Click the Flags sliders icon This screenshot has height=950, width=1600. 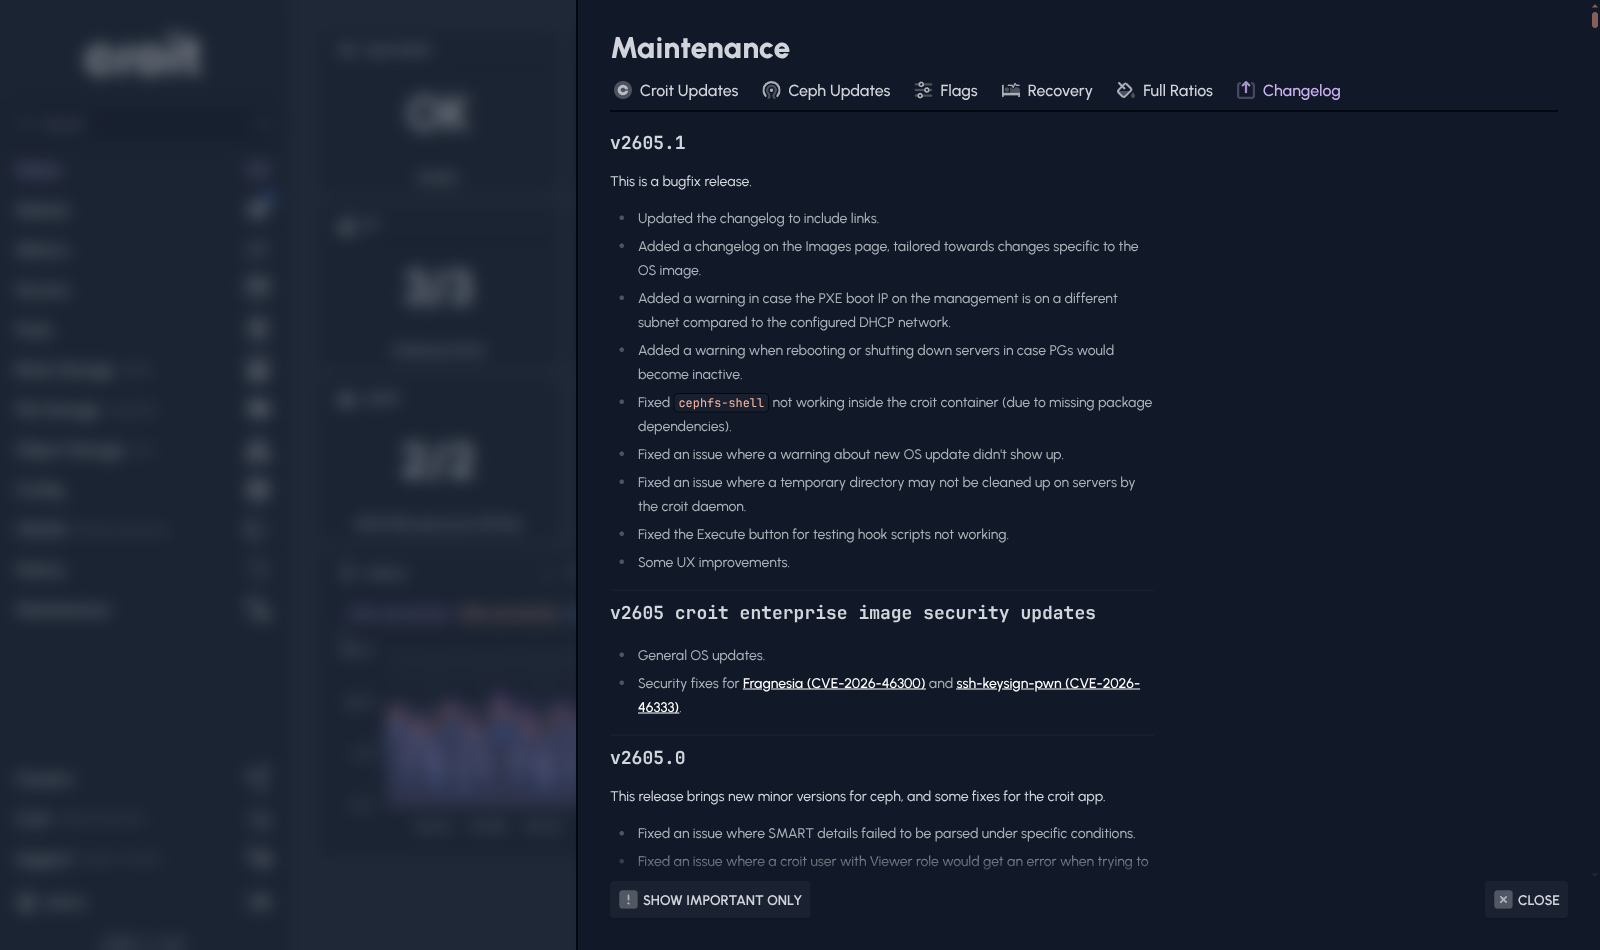(x=923, y=90)
